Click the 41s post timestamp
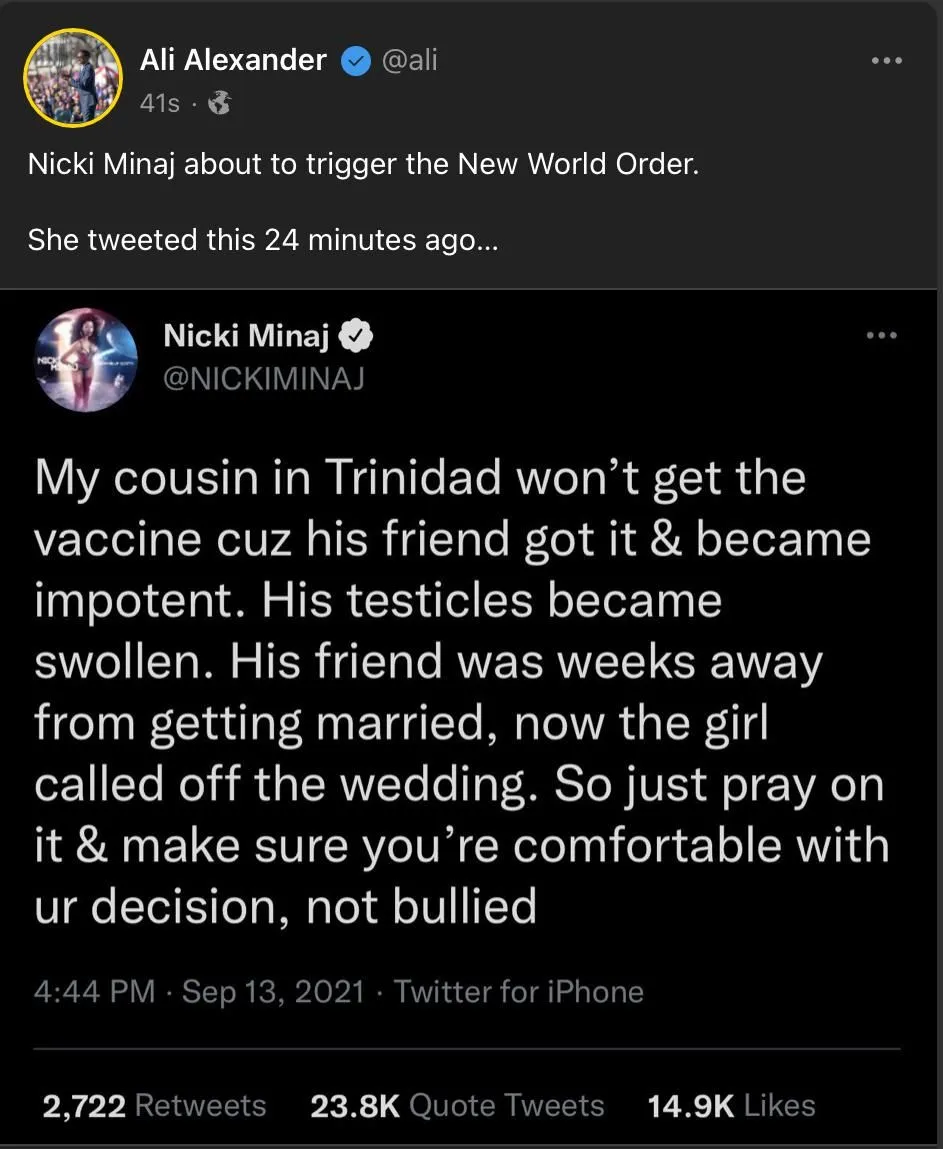Image resolution: width=943 pixels, height=1149 pixels. coord(160,102)
